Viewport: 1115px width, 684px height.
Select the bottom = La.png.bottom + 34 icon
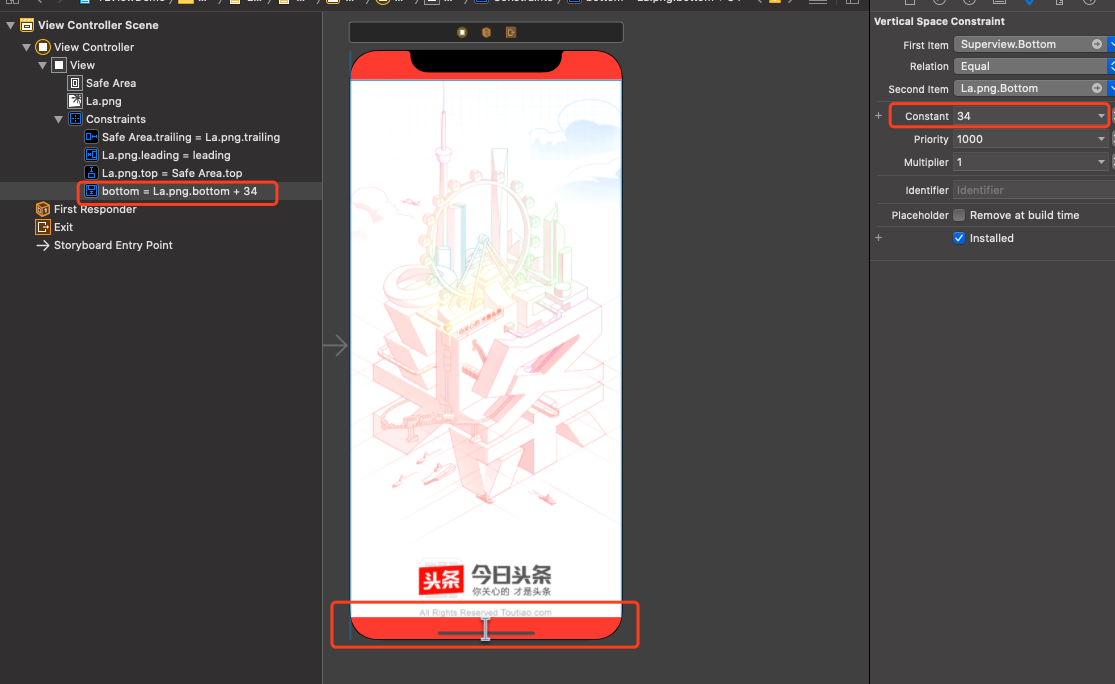[x=91, y=191]
